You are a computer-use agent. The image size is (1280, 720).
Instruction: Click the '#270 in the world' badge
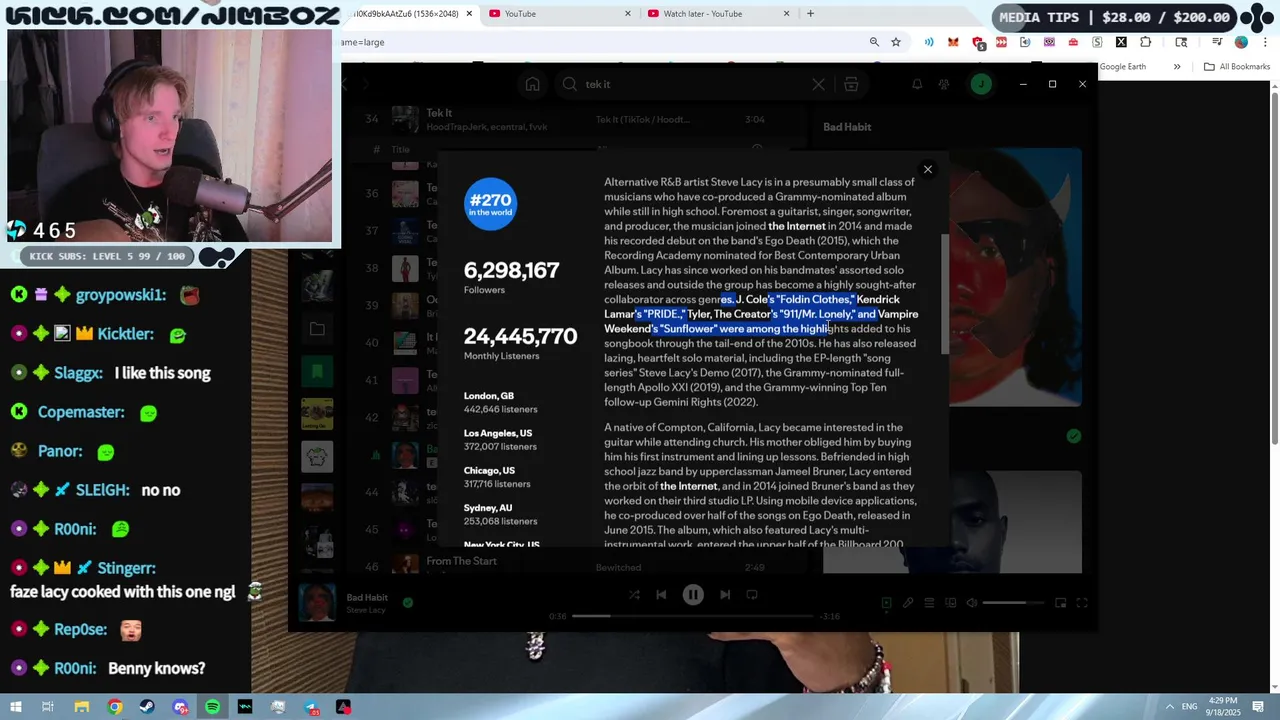point(490,204)
